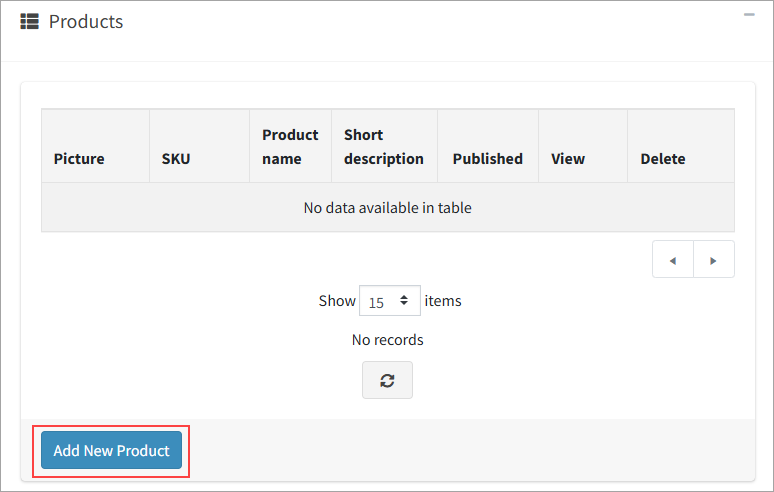The image size is (774, 492).
Task: Click the 'items' label after page size
Action: coord(443,300)
